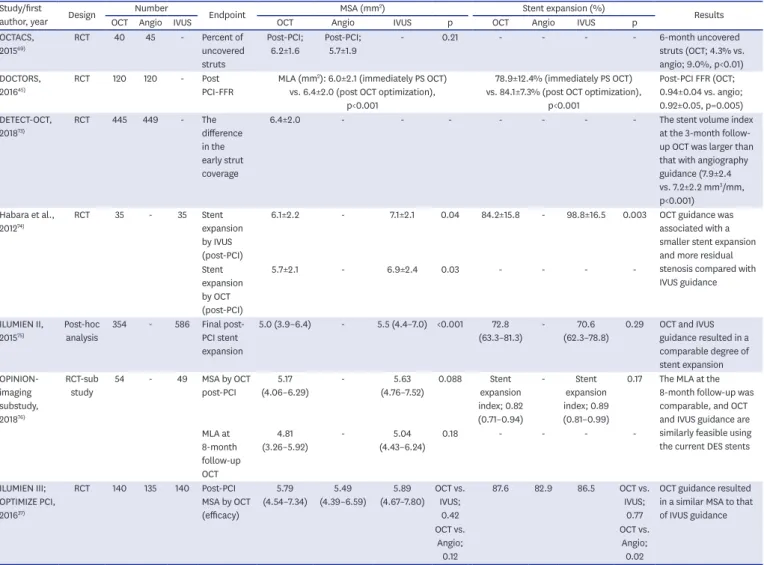Click the '86.5' IVUS stent expansion value
This screenshot has height=565, width=764.
[586, 488]
